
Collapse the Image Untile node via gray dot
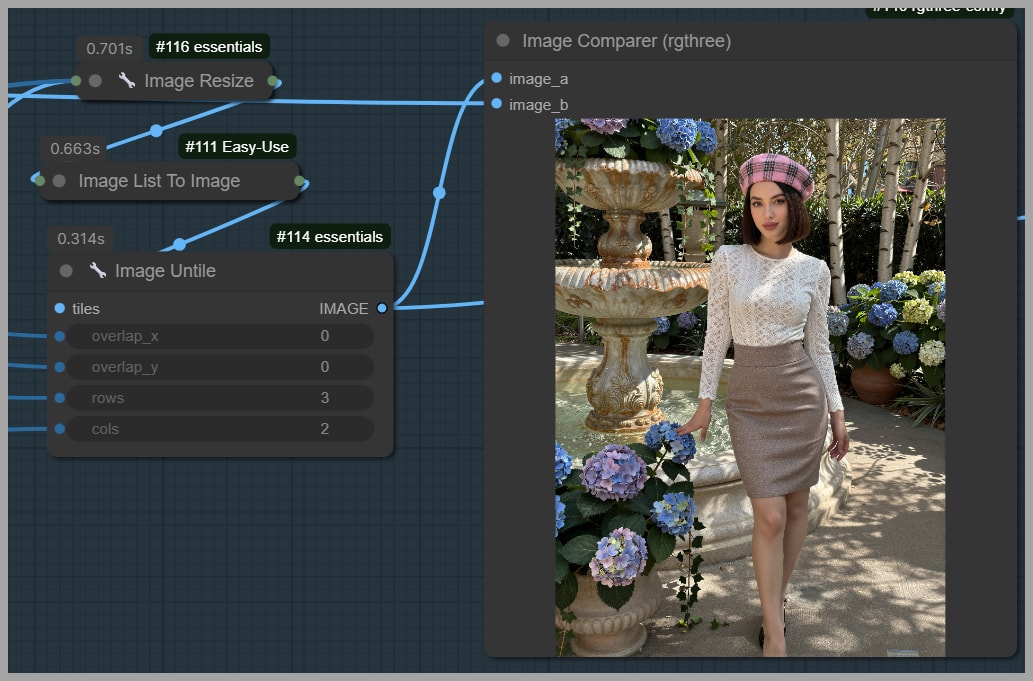click(66, 271)
